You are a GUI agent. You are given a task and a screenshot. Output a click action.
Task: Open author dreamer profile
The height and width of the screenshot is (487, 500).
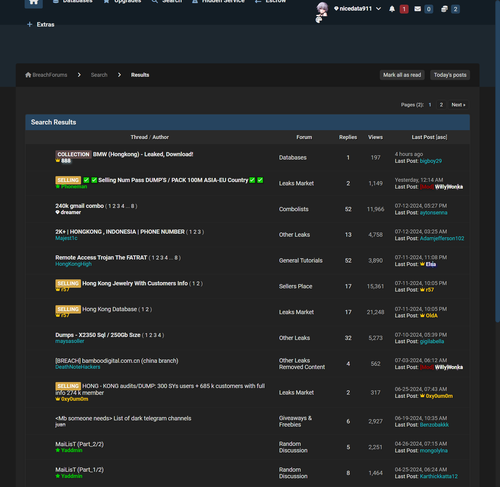pos(71,212)
